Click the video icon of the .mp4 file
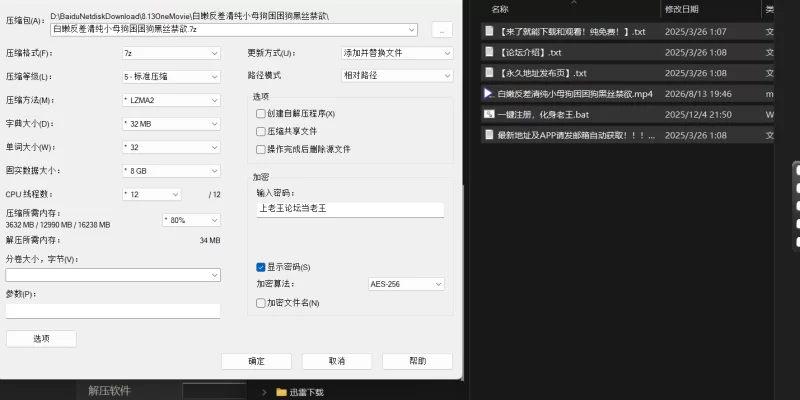 (x=489, y=93)
